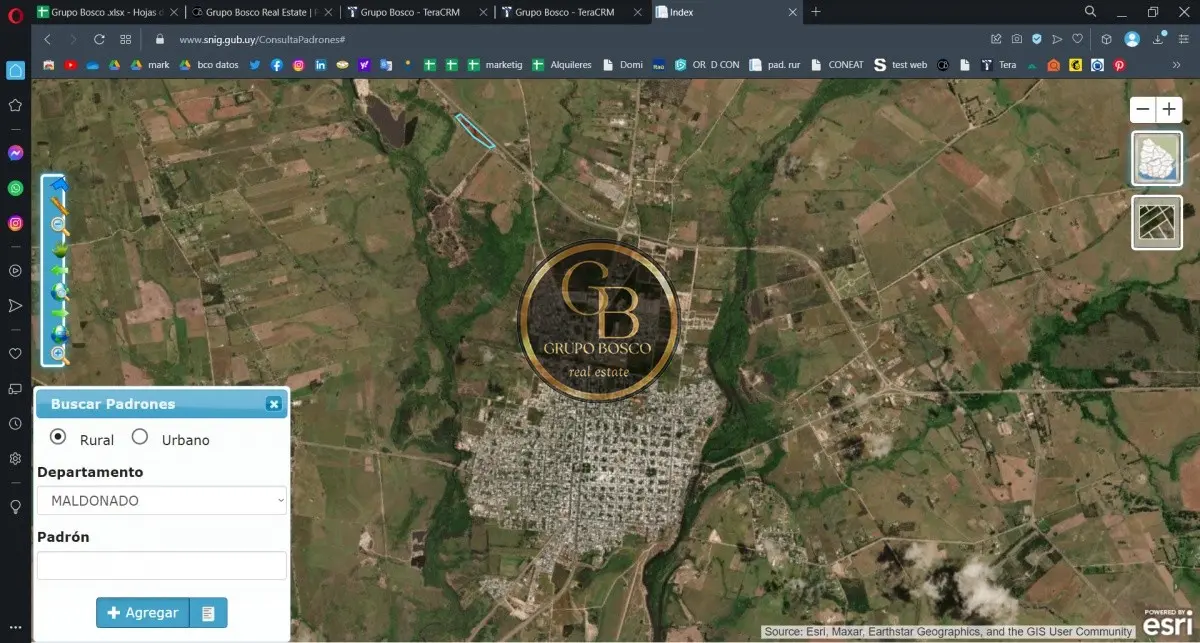Click the Opera profile avatar
The image size is (1200, 643).
(1132, 39)
